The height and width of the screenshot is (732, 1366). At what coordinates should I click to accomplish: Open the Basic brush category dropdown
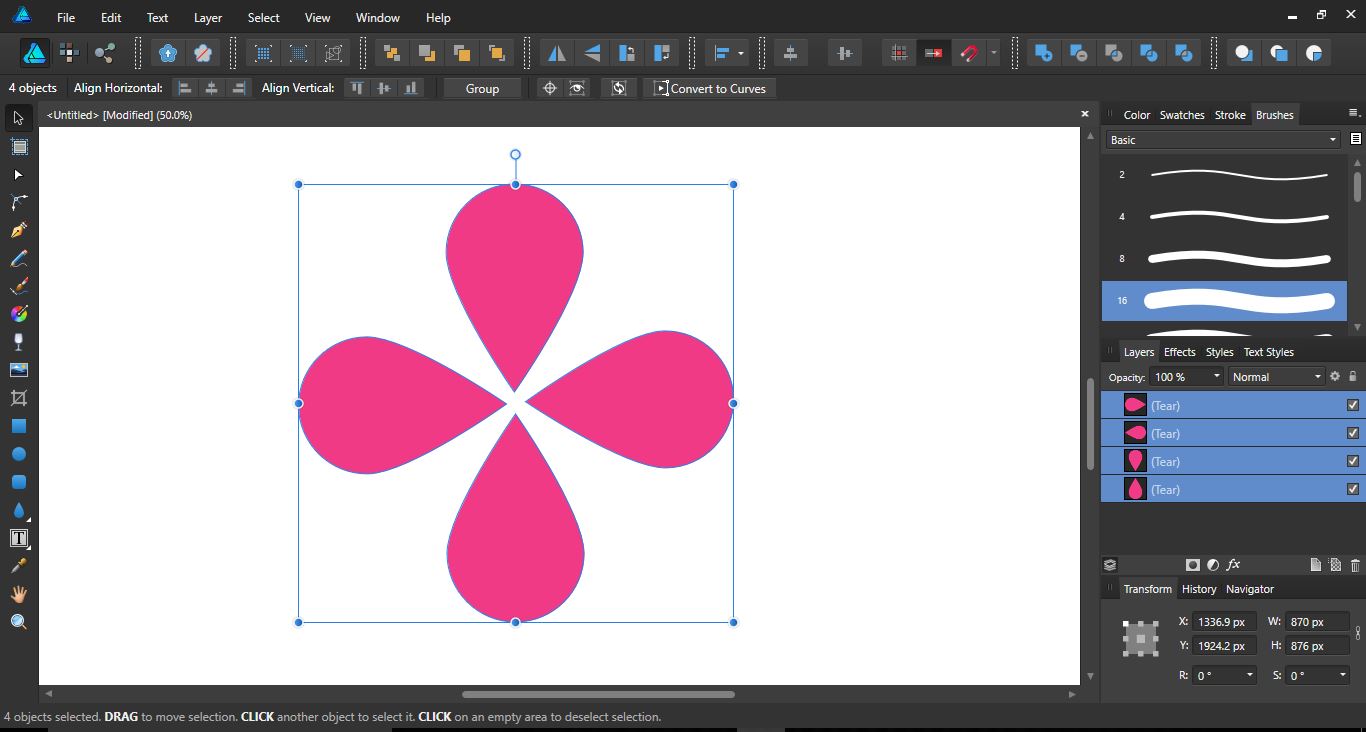1222,140
